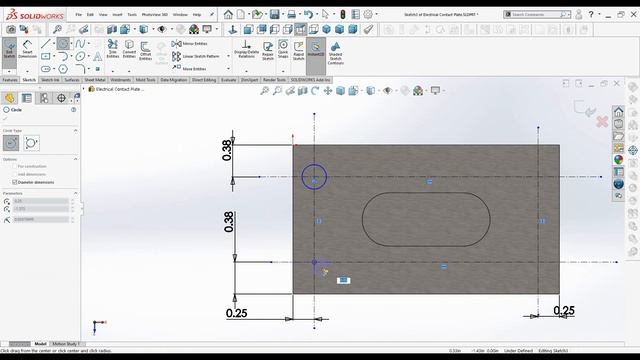Click Linear Sketch Pattern
The height and width of the screenshot is (360, 640).
click(x=195, y=56)
